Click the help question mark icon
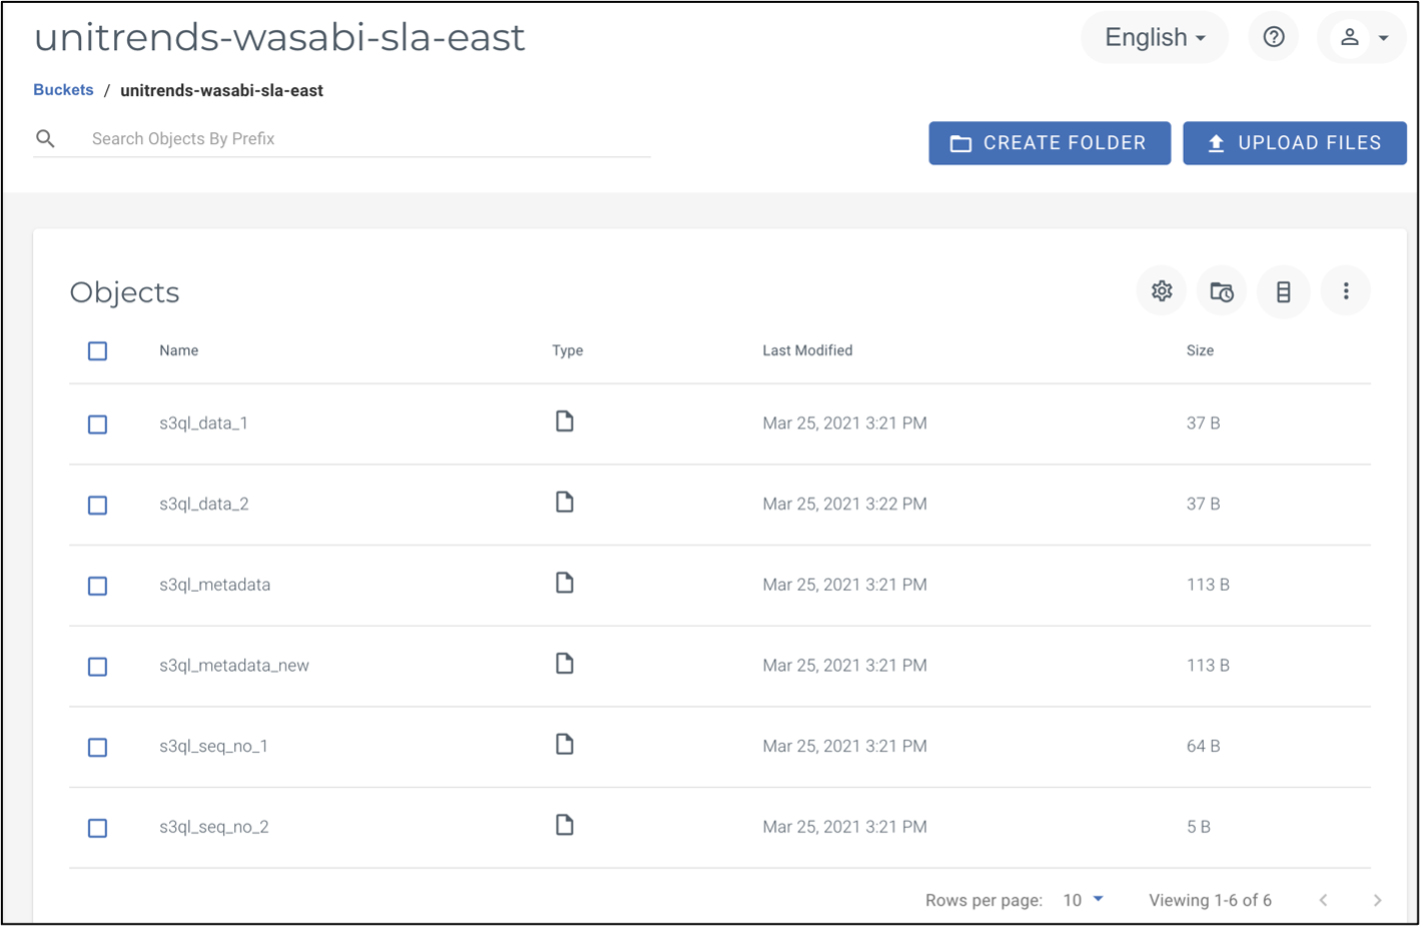The height and width of the screenshot is (928, 1423). tap(1274, 38)
